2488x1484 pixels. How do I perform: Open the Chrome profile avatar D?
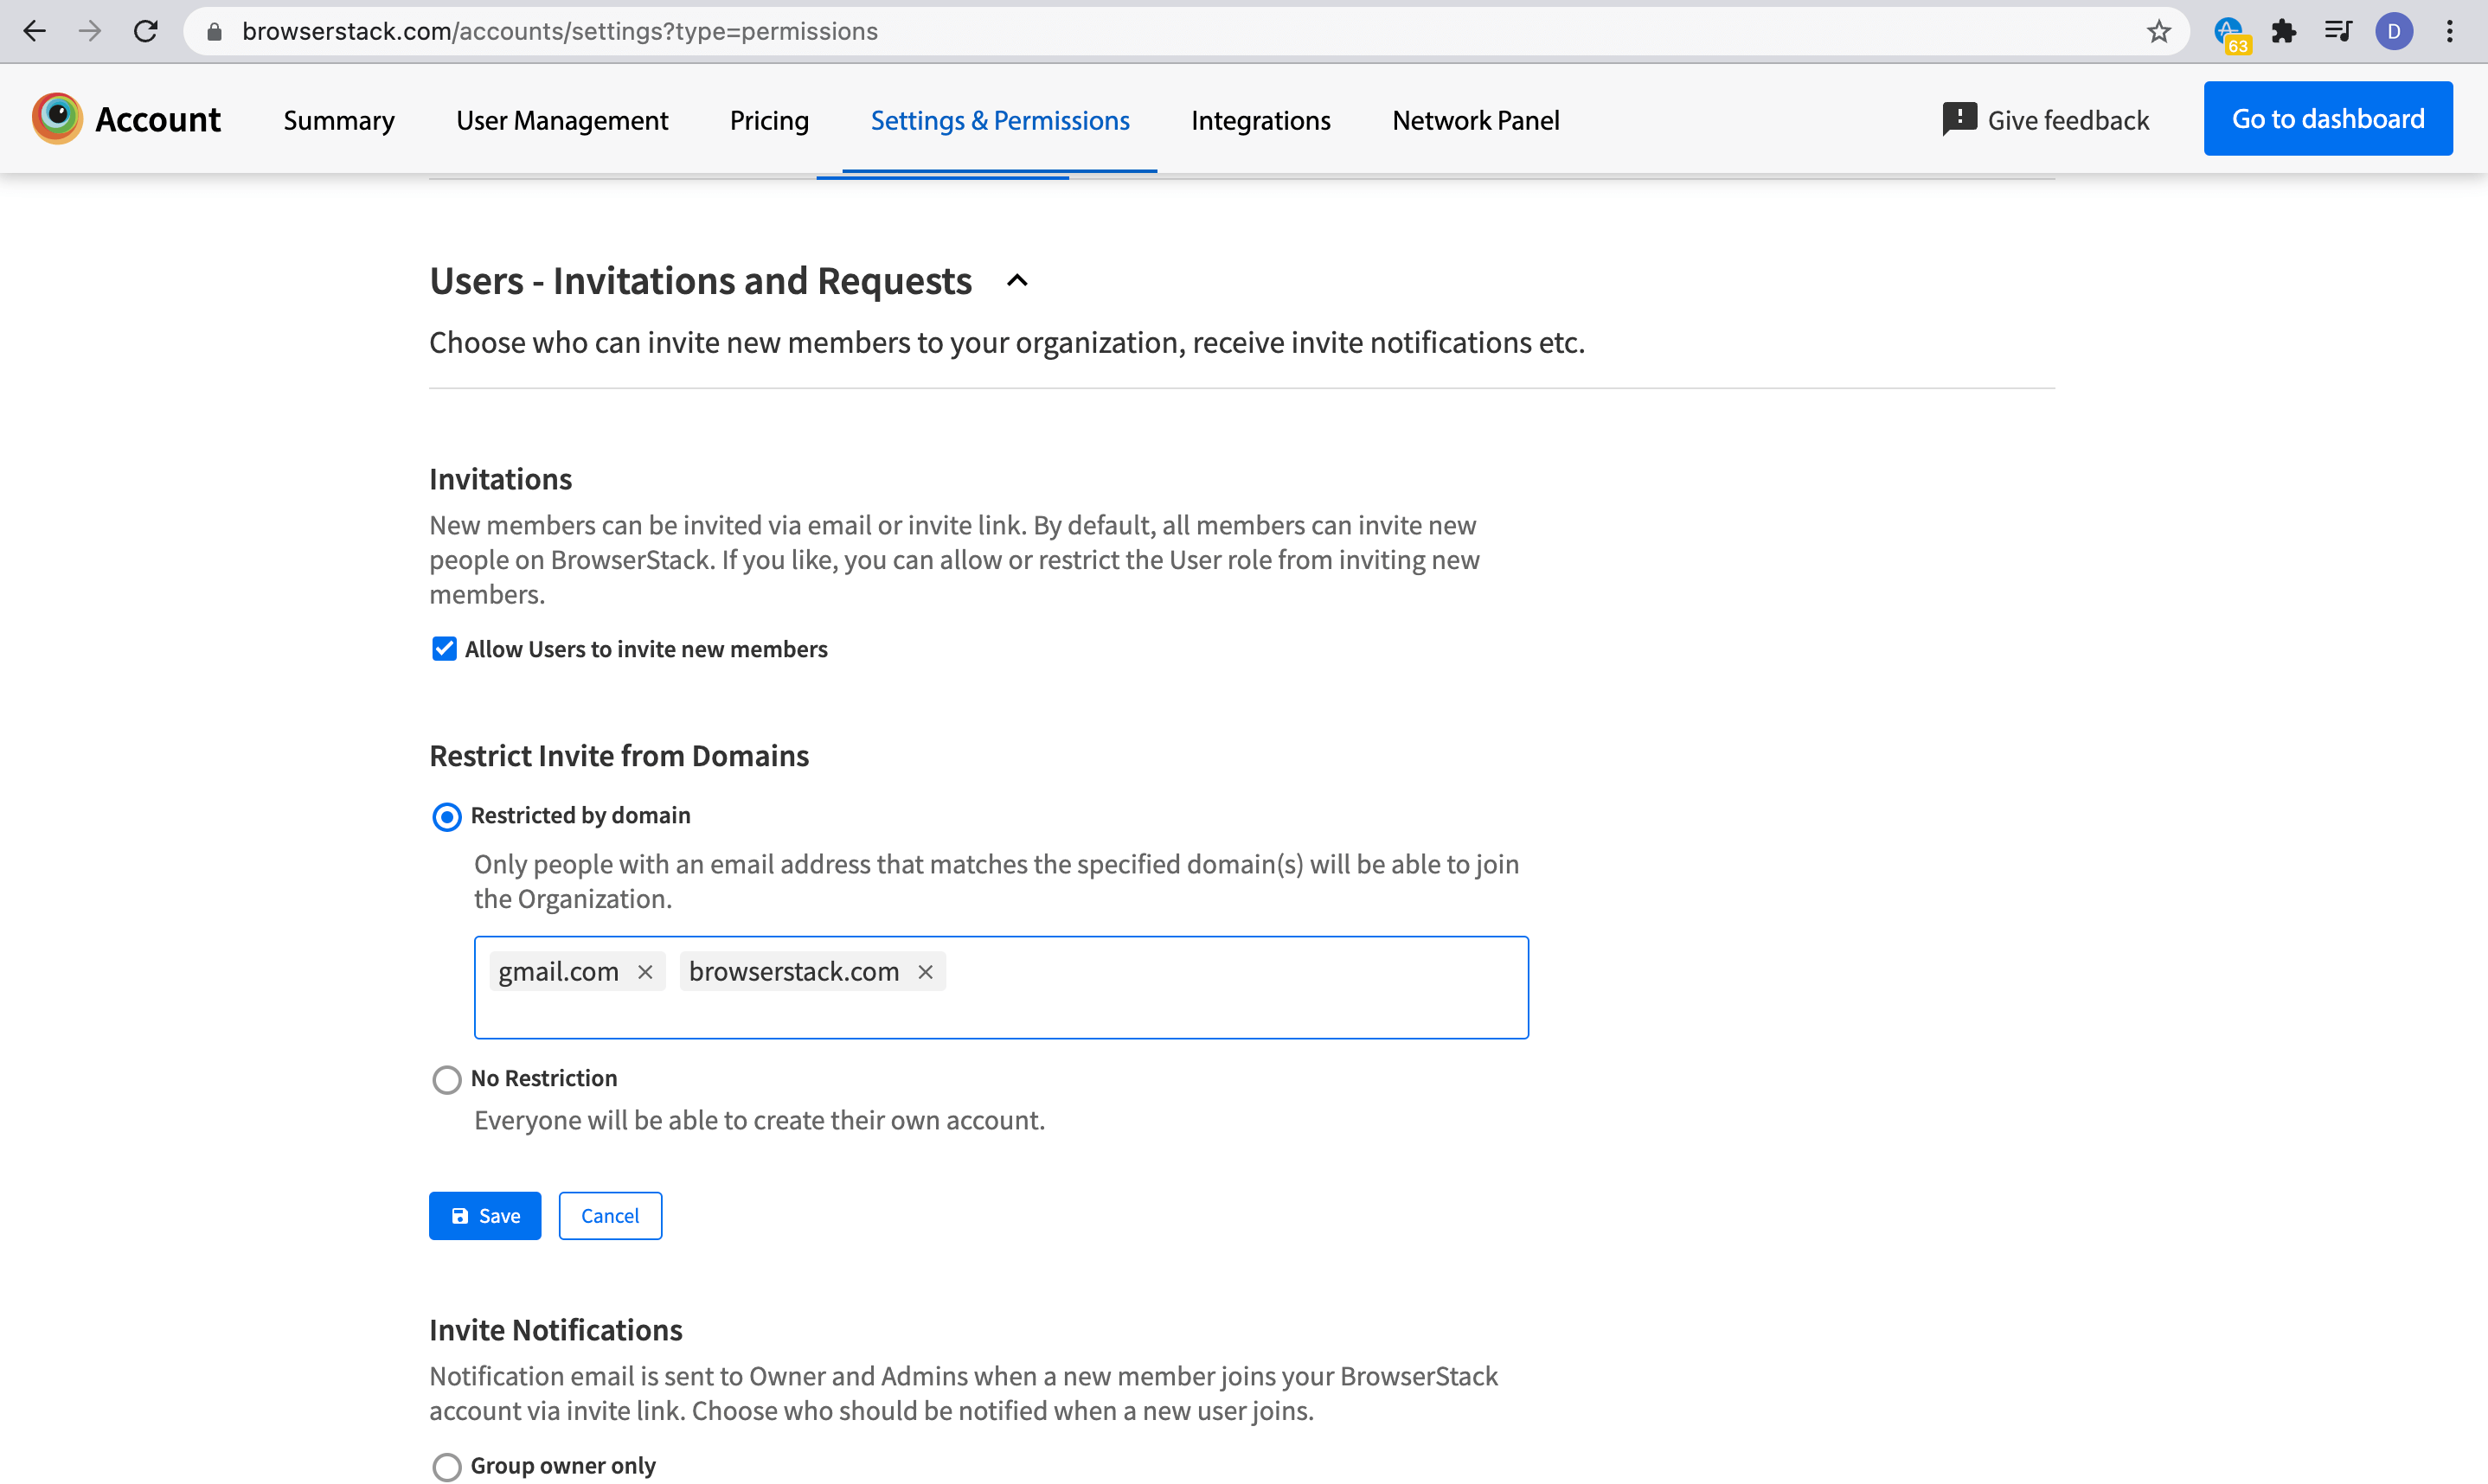tap(2393, 32)
